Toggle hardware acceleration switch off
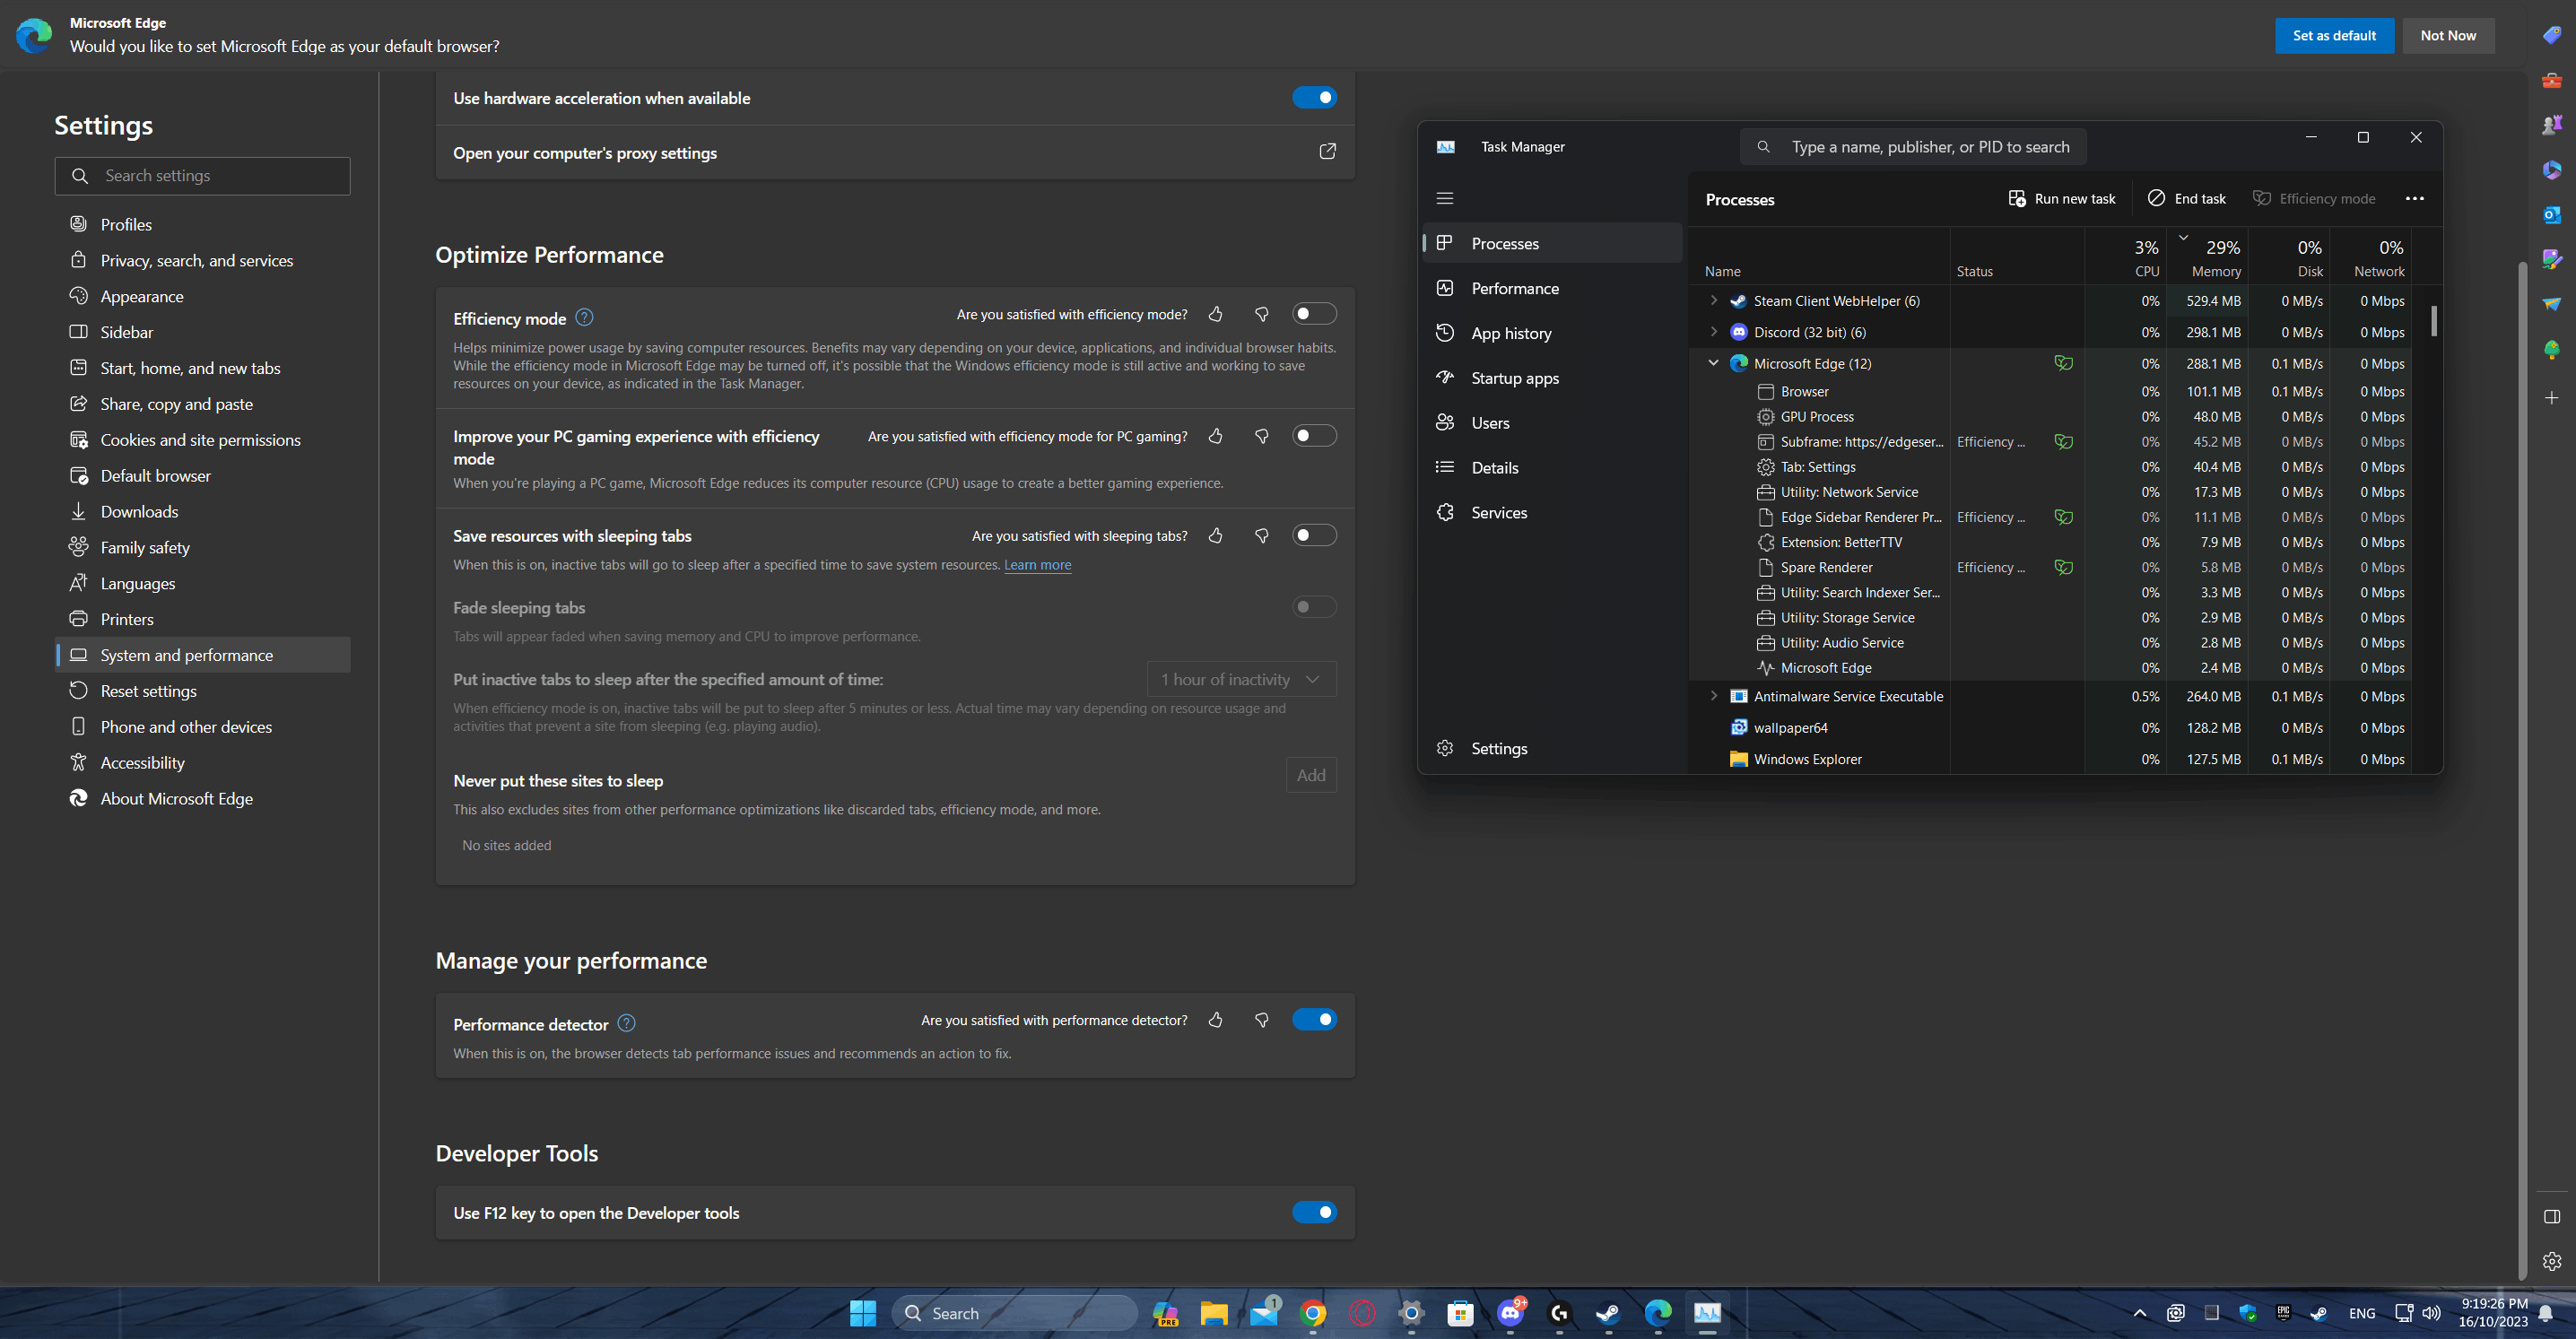Image resolution: width=2576 pixels, height=1339 pixels. [x=1314, y=97]
